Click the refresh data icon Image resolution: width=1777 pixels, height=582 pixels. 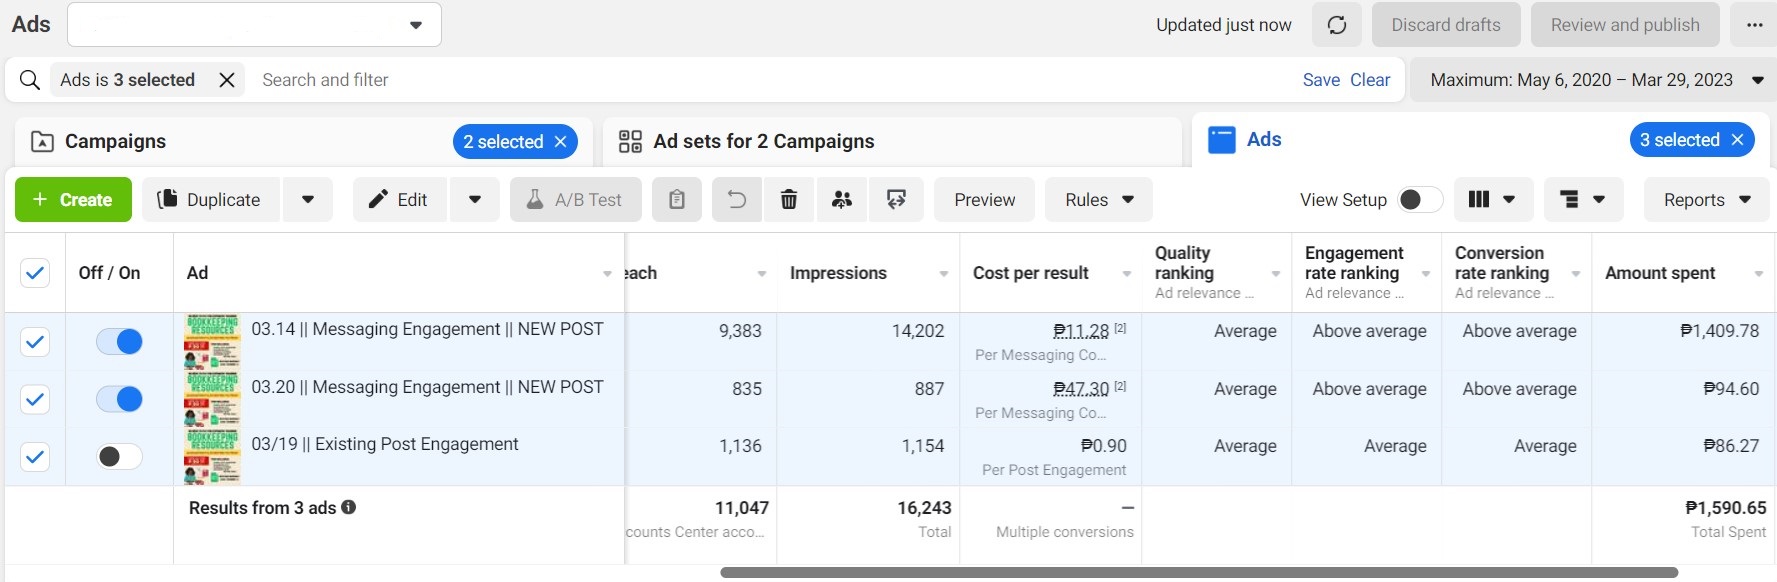pyautogui.click(x=1337, y=25)
